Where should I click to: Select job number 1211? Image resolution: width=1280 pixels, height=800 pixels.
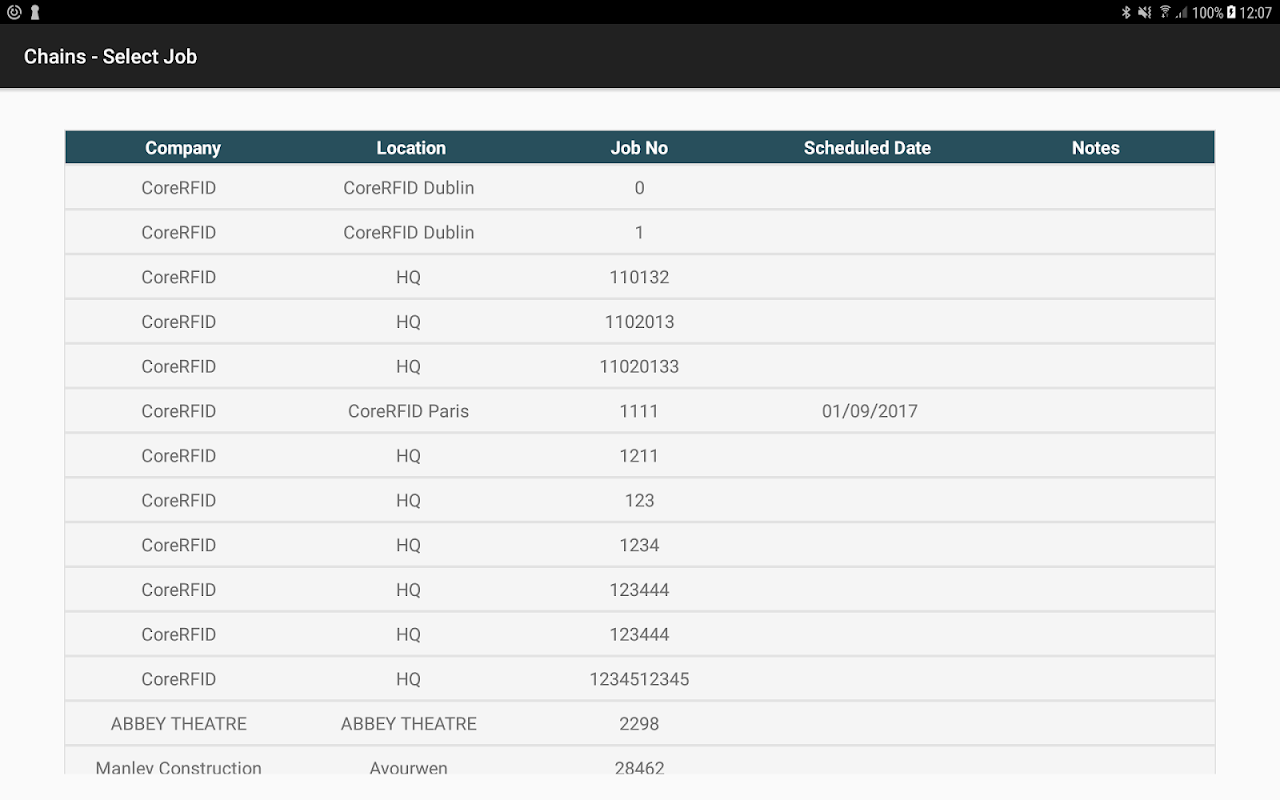tap(639, 456)
